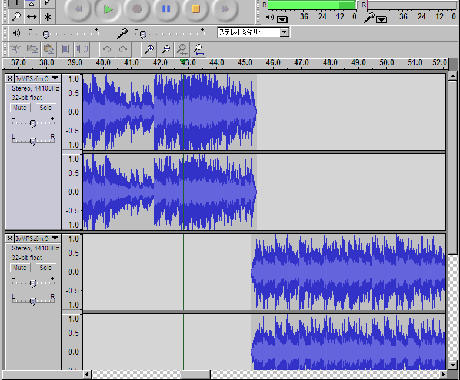Select the Draw pencil tool

click(x=47, y=3)
